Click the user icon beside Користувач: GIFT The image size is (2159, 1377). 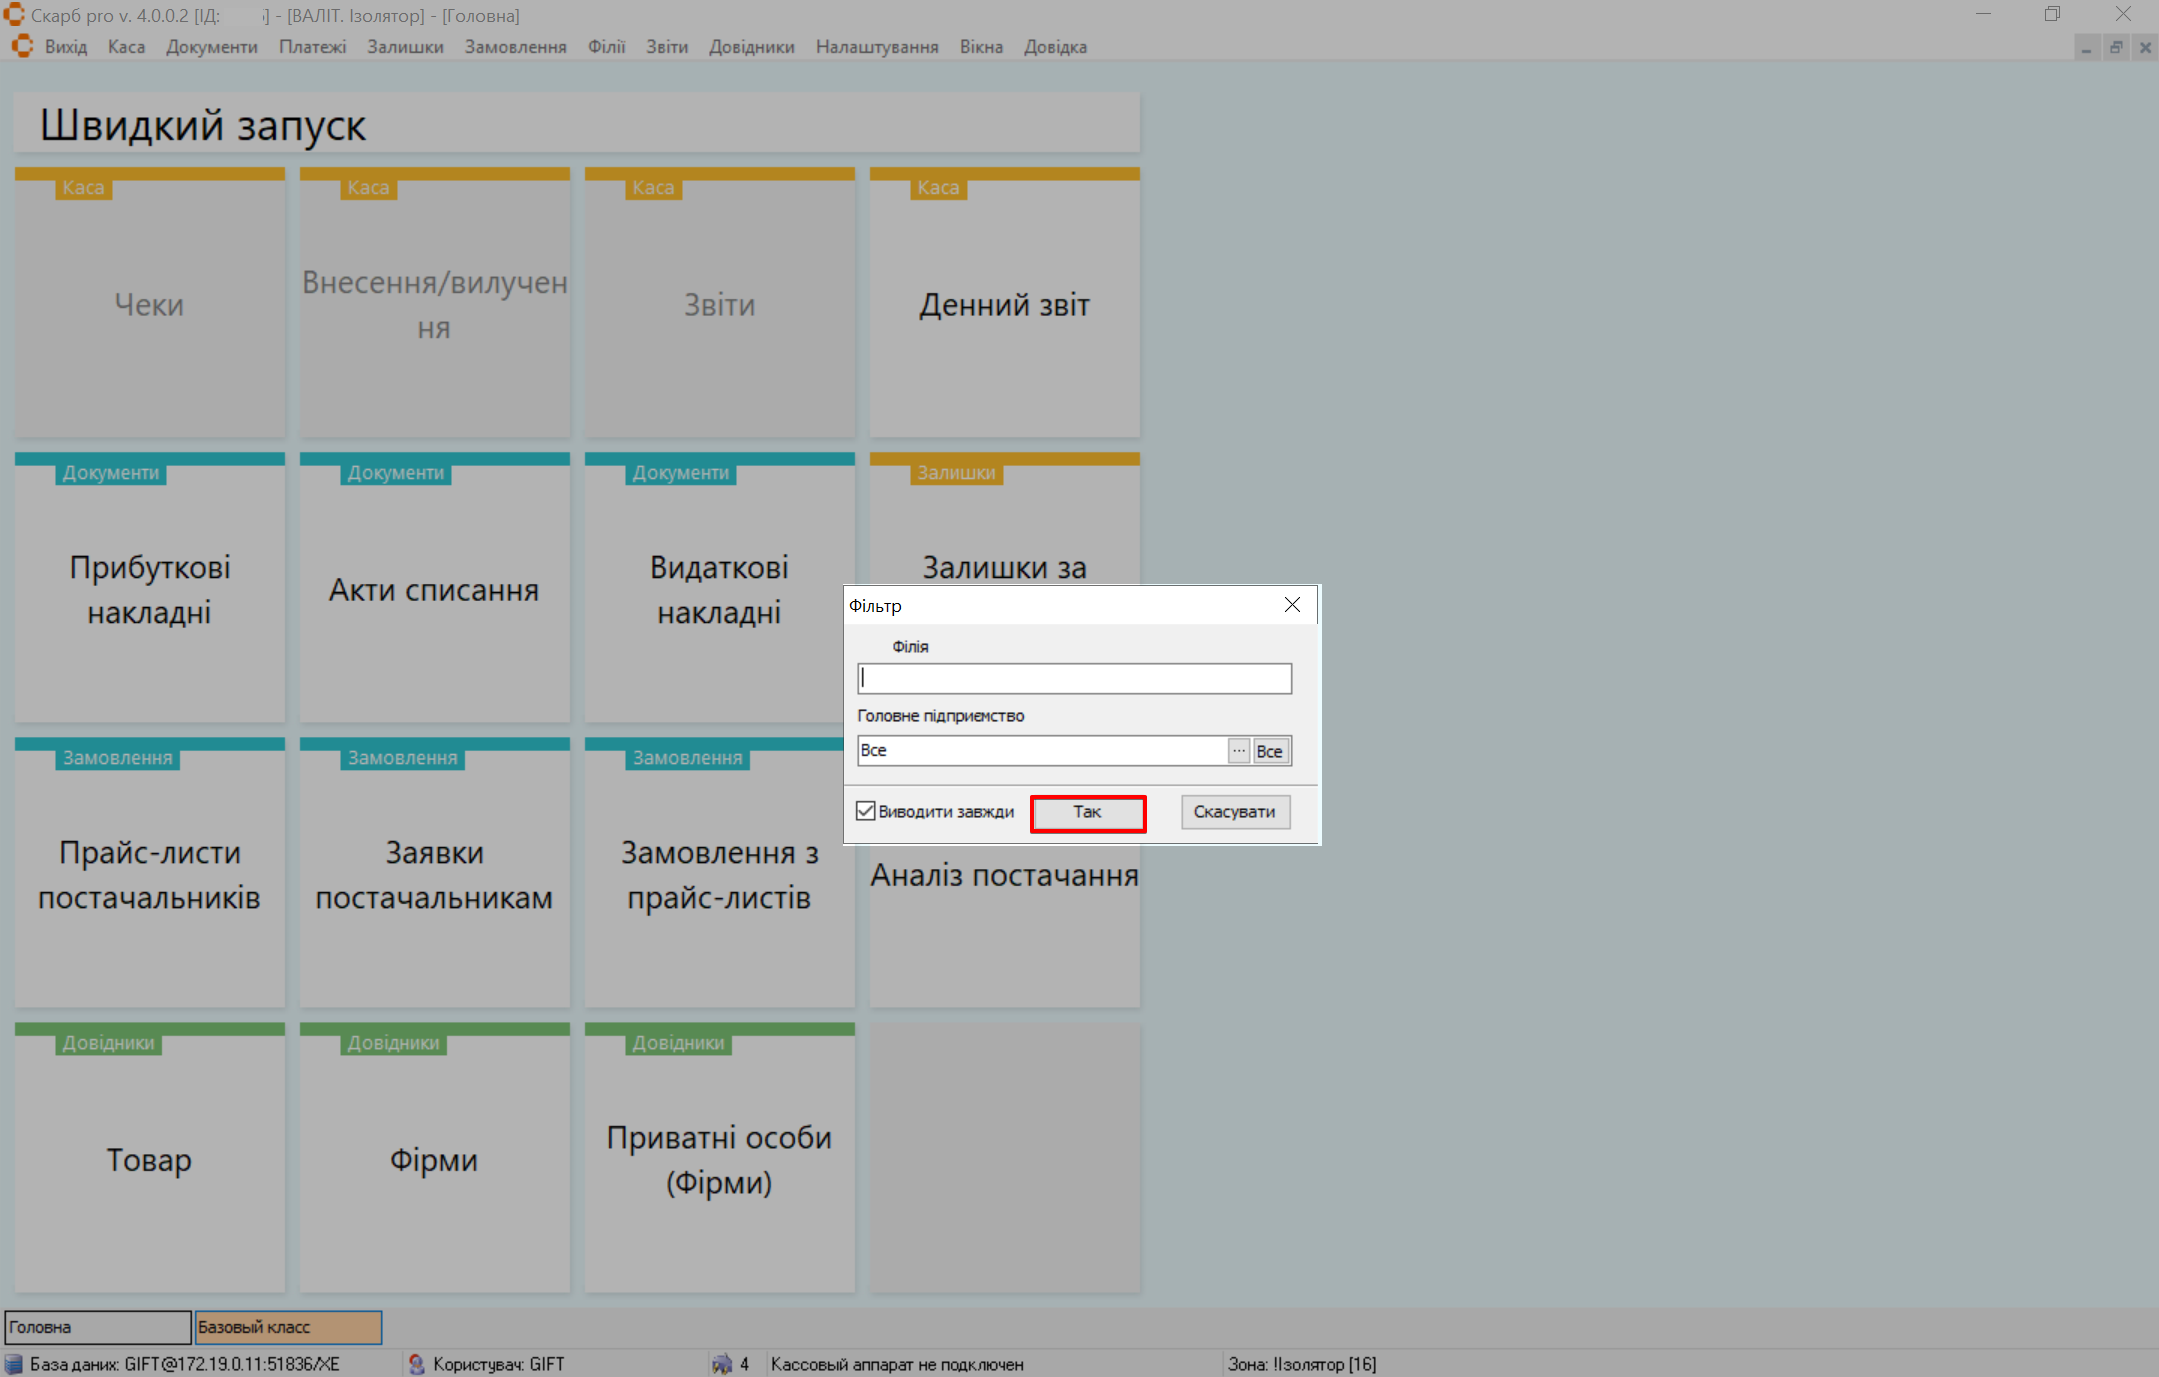click(417, 1364)
